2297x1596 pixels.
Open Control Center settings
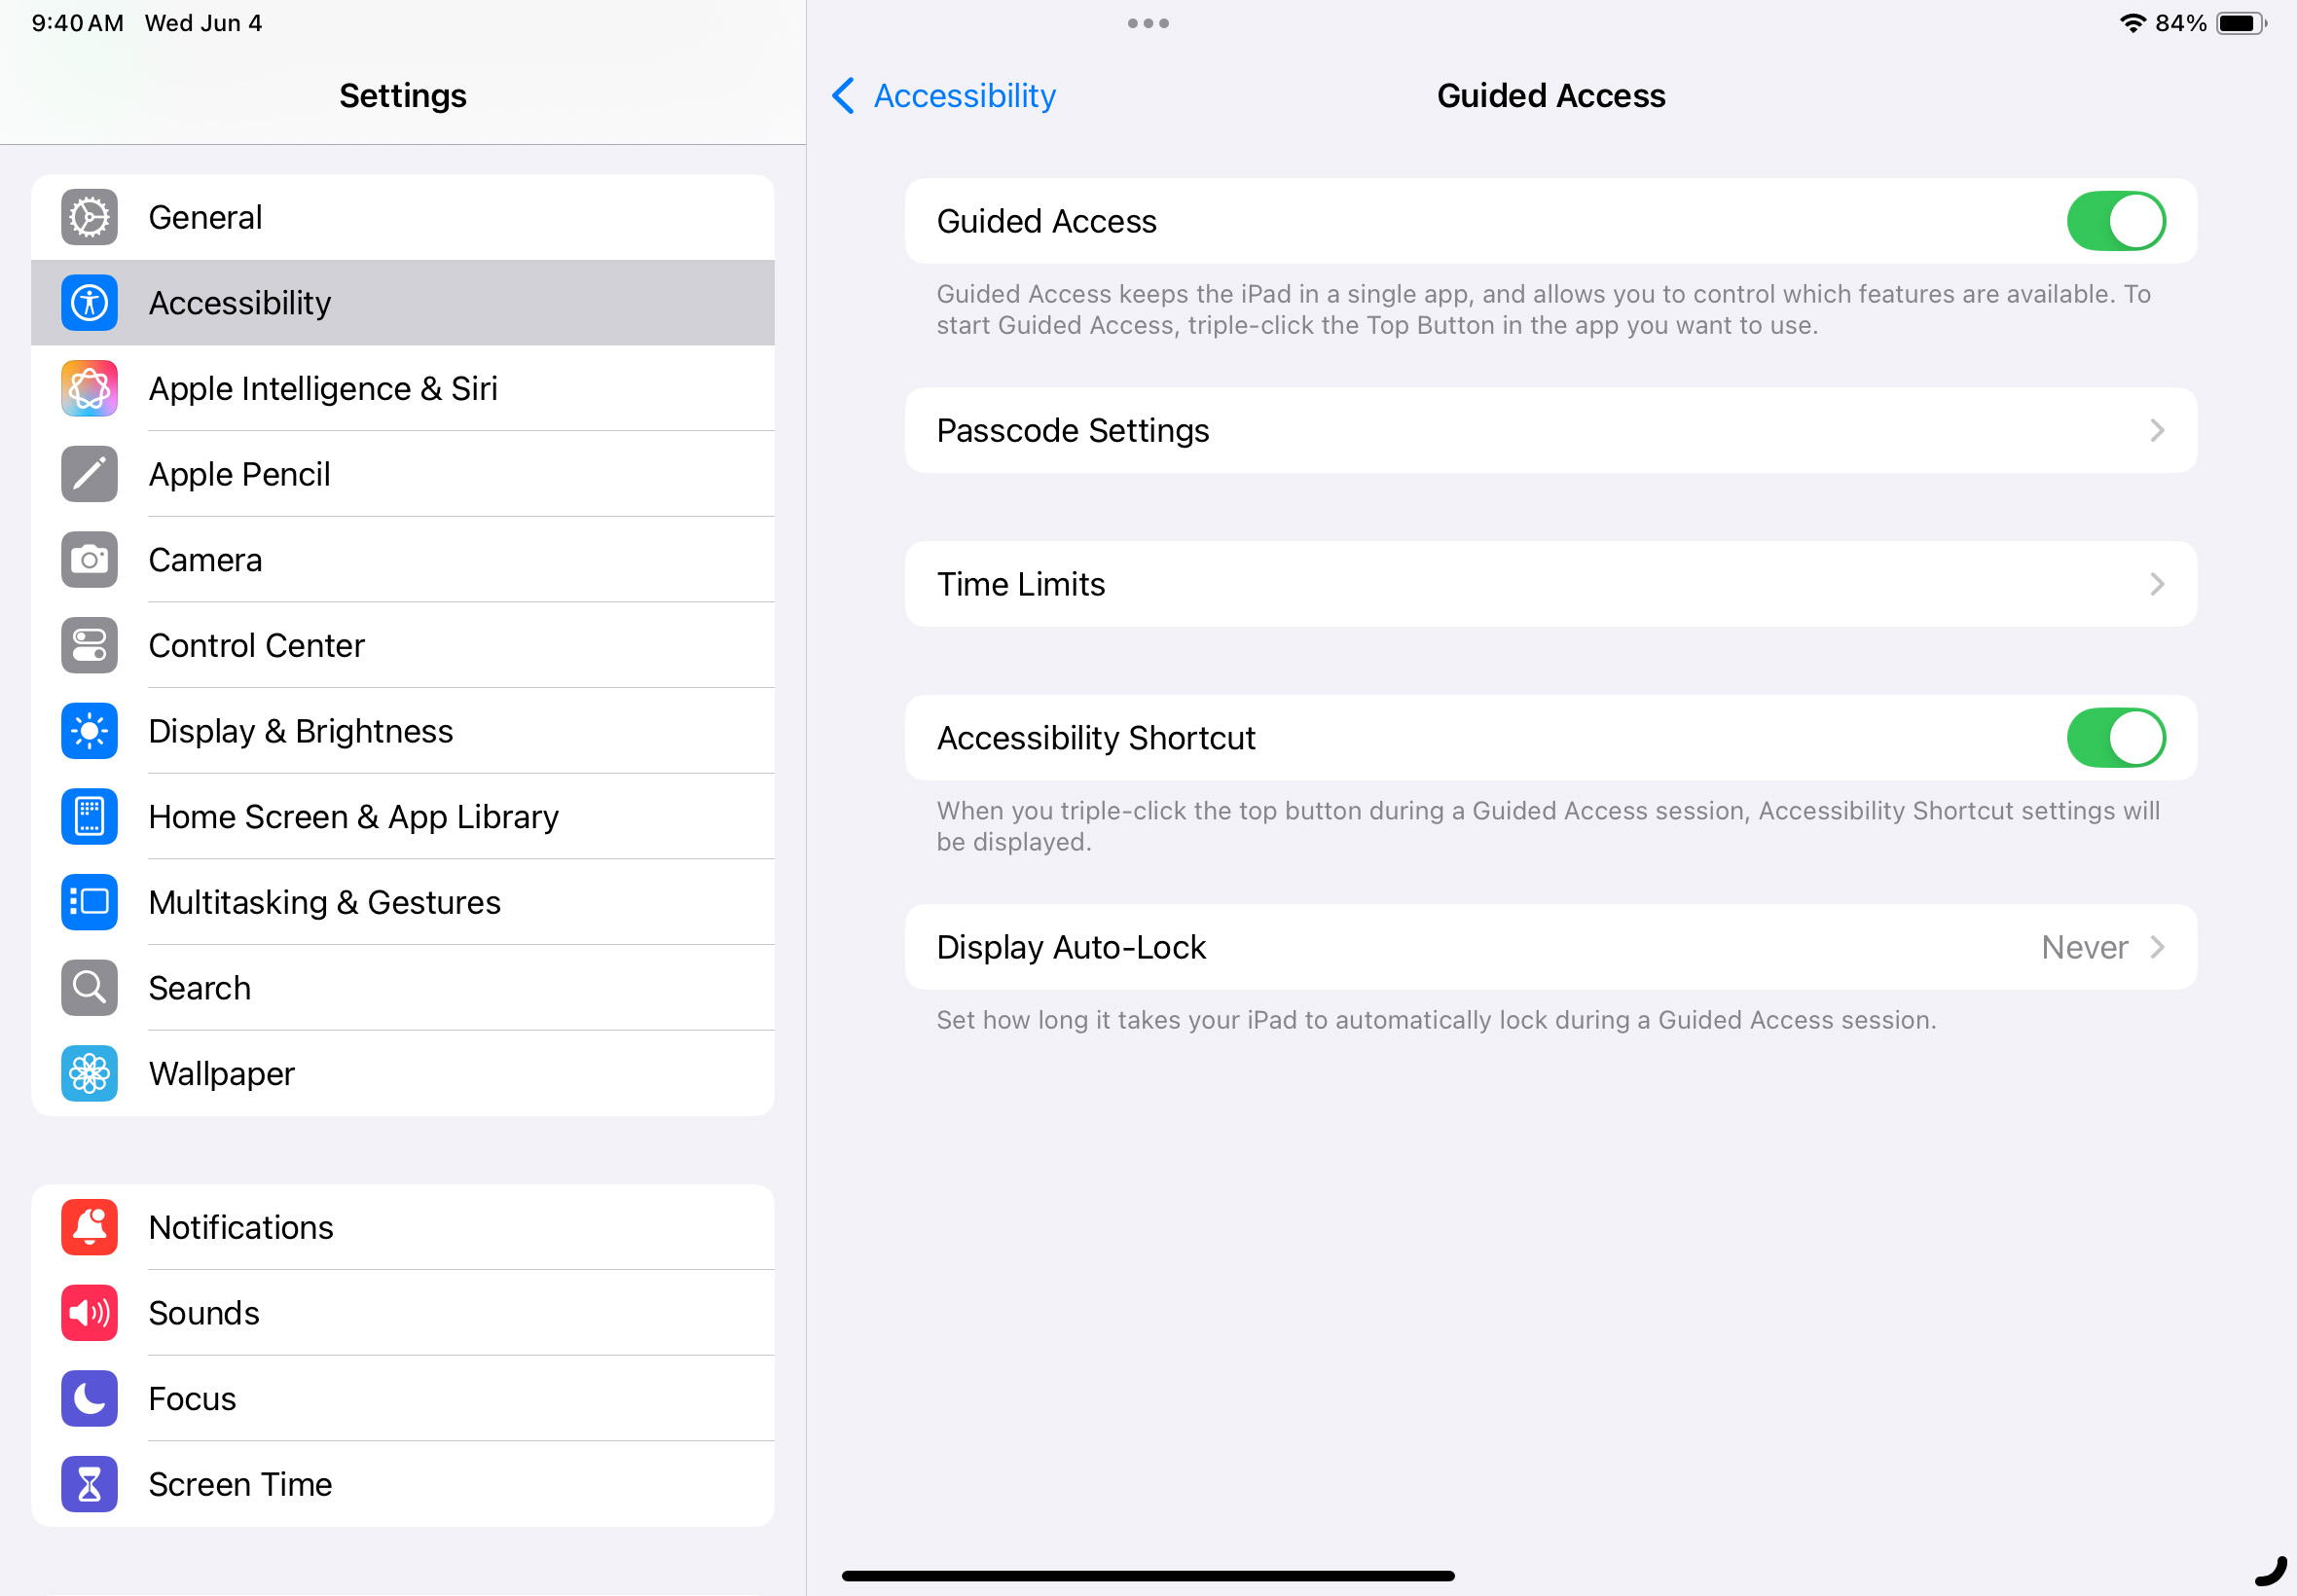click(x=403, y=645)
